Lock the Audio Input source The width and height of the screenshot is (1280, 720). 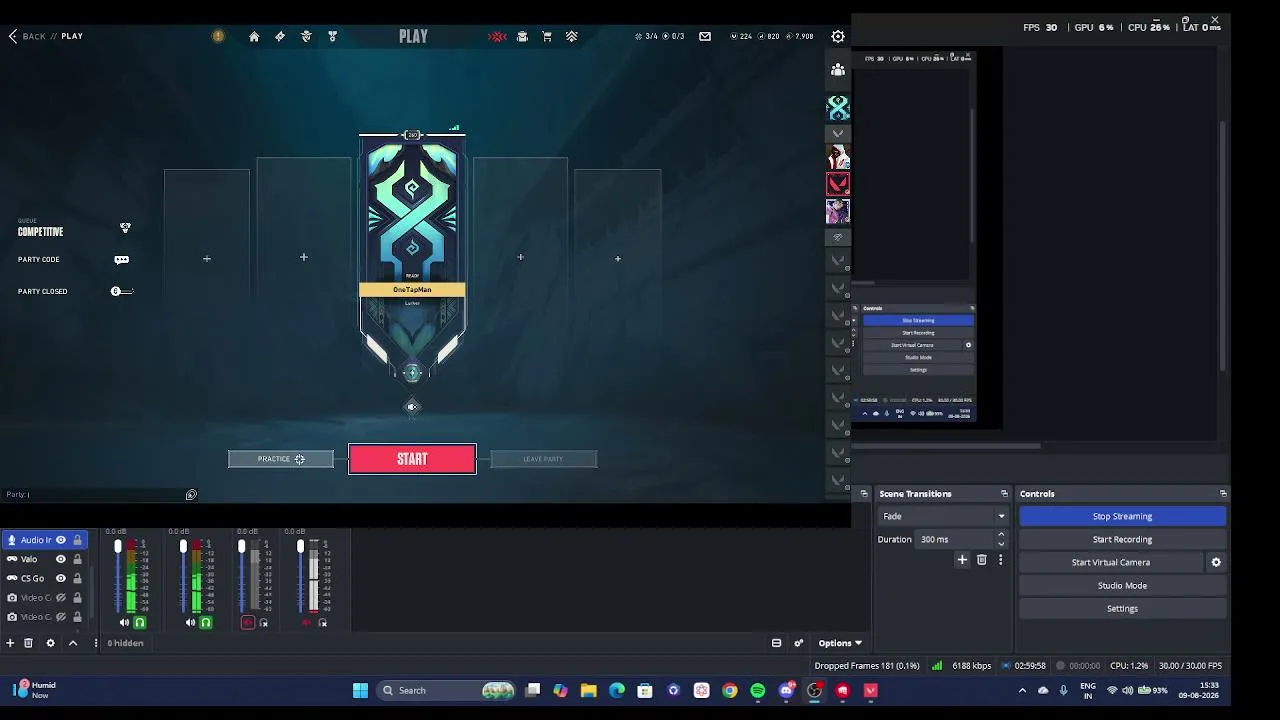tap(77, 540)
